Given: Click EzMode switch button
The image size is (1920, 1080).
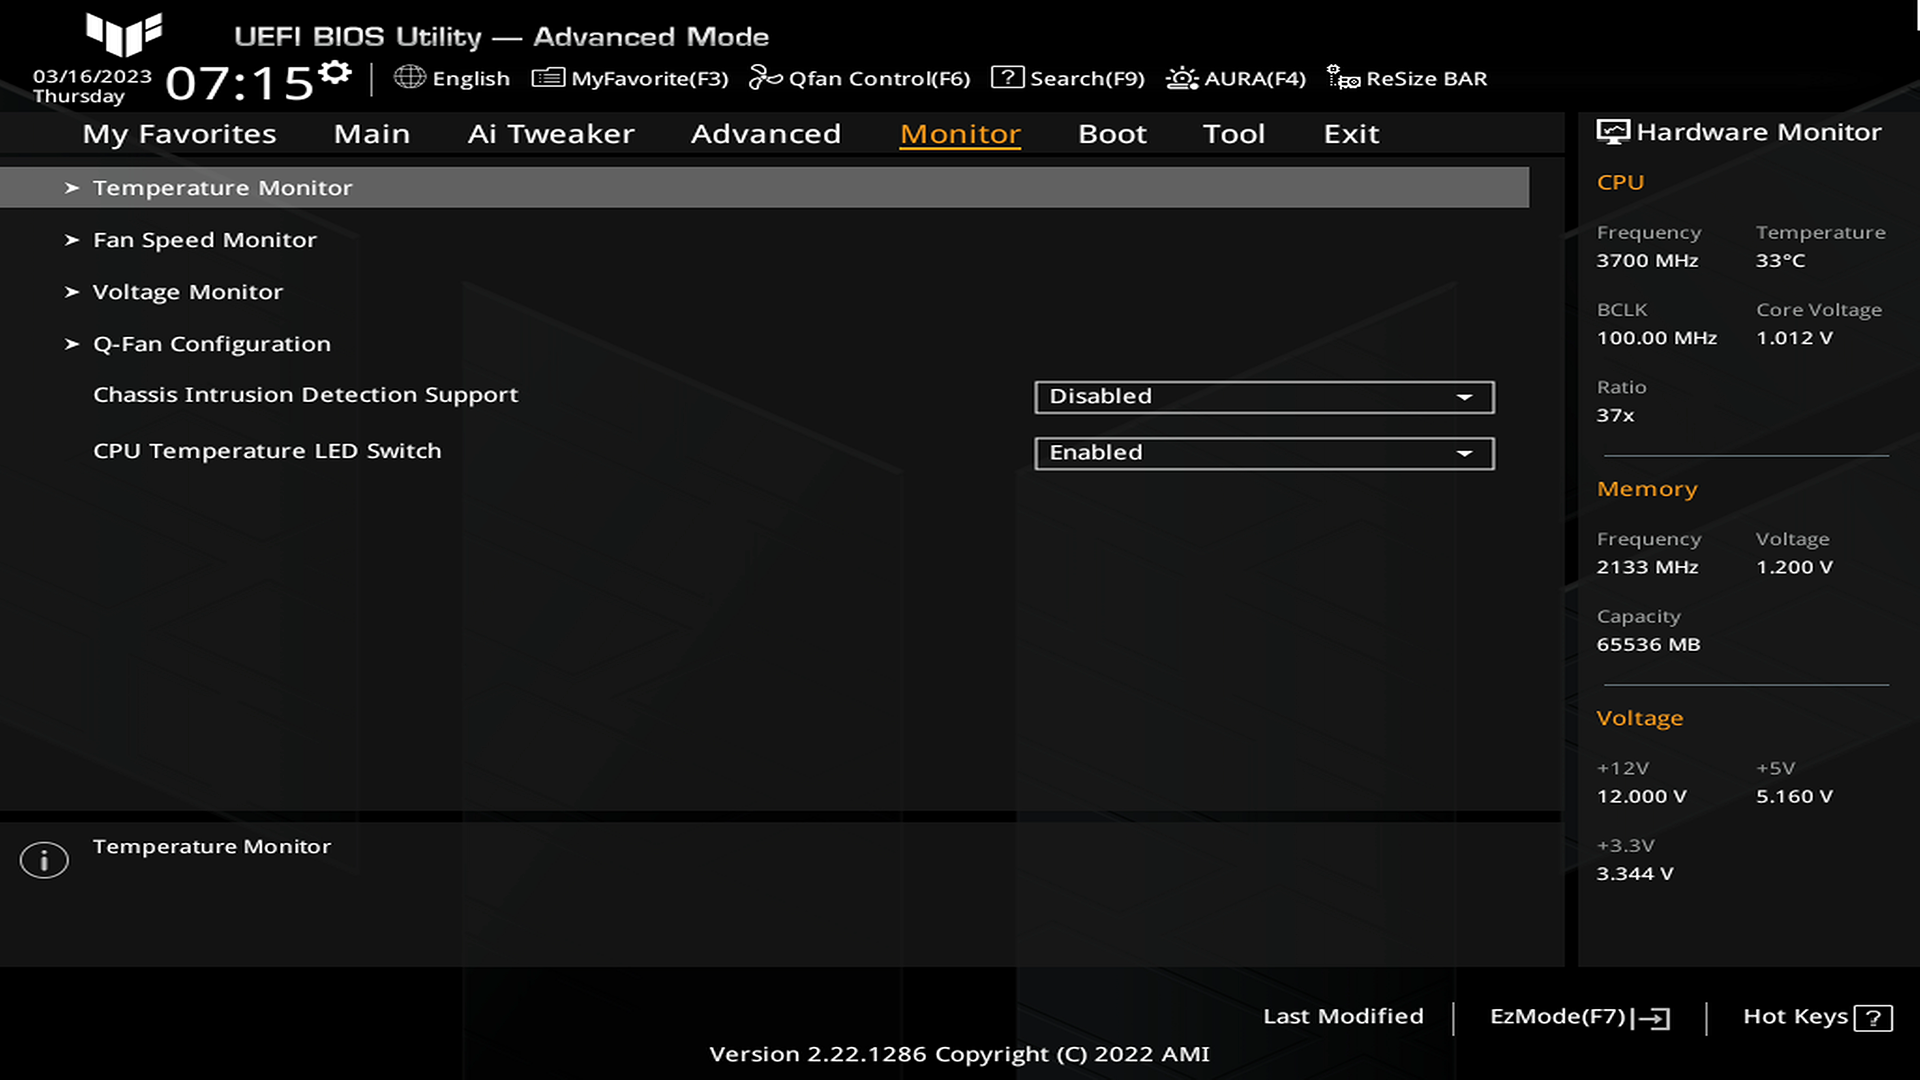Looking at the screenshot, I should [x=1577, y=1015].
